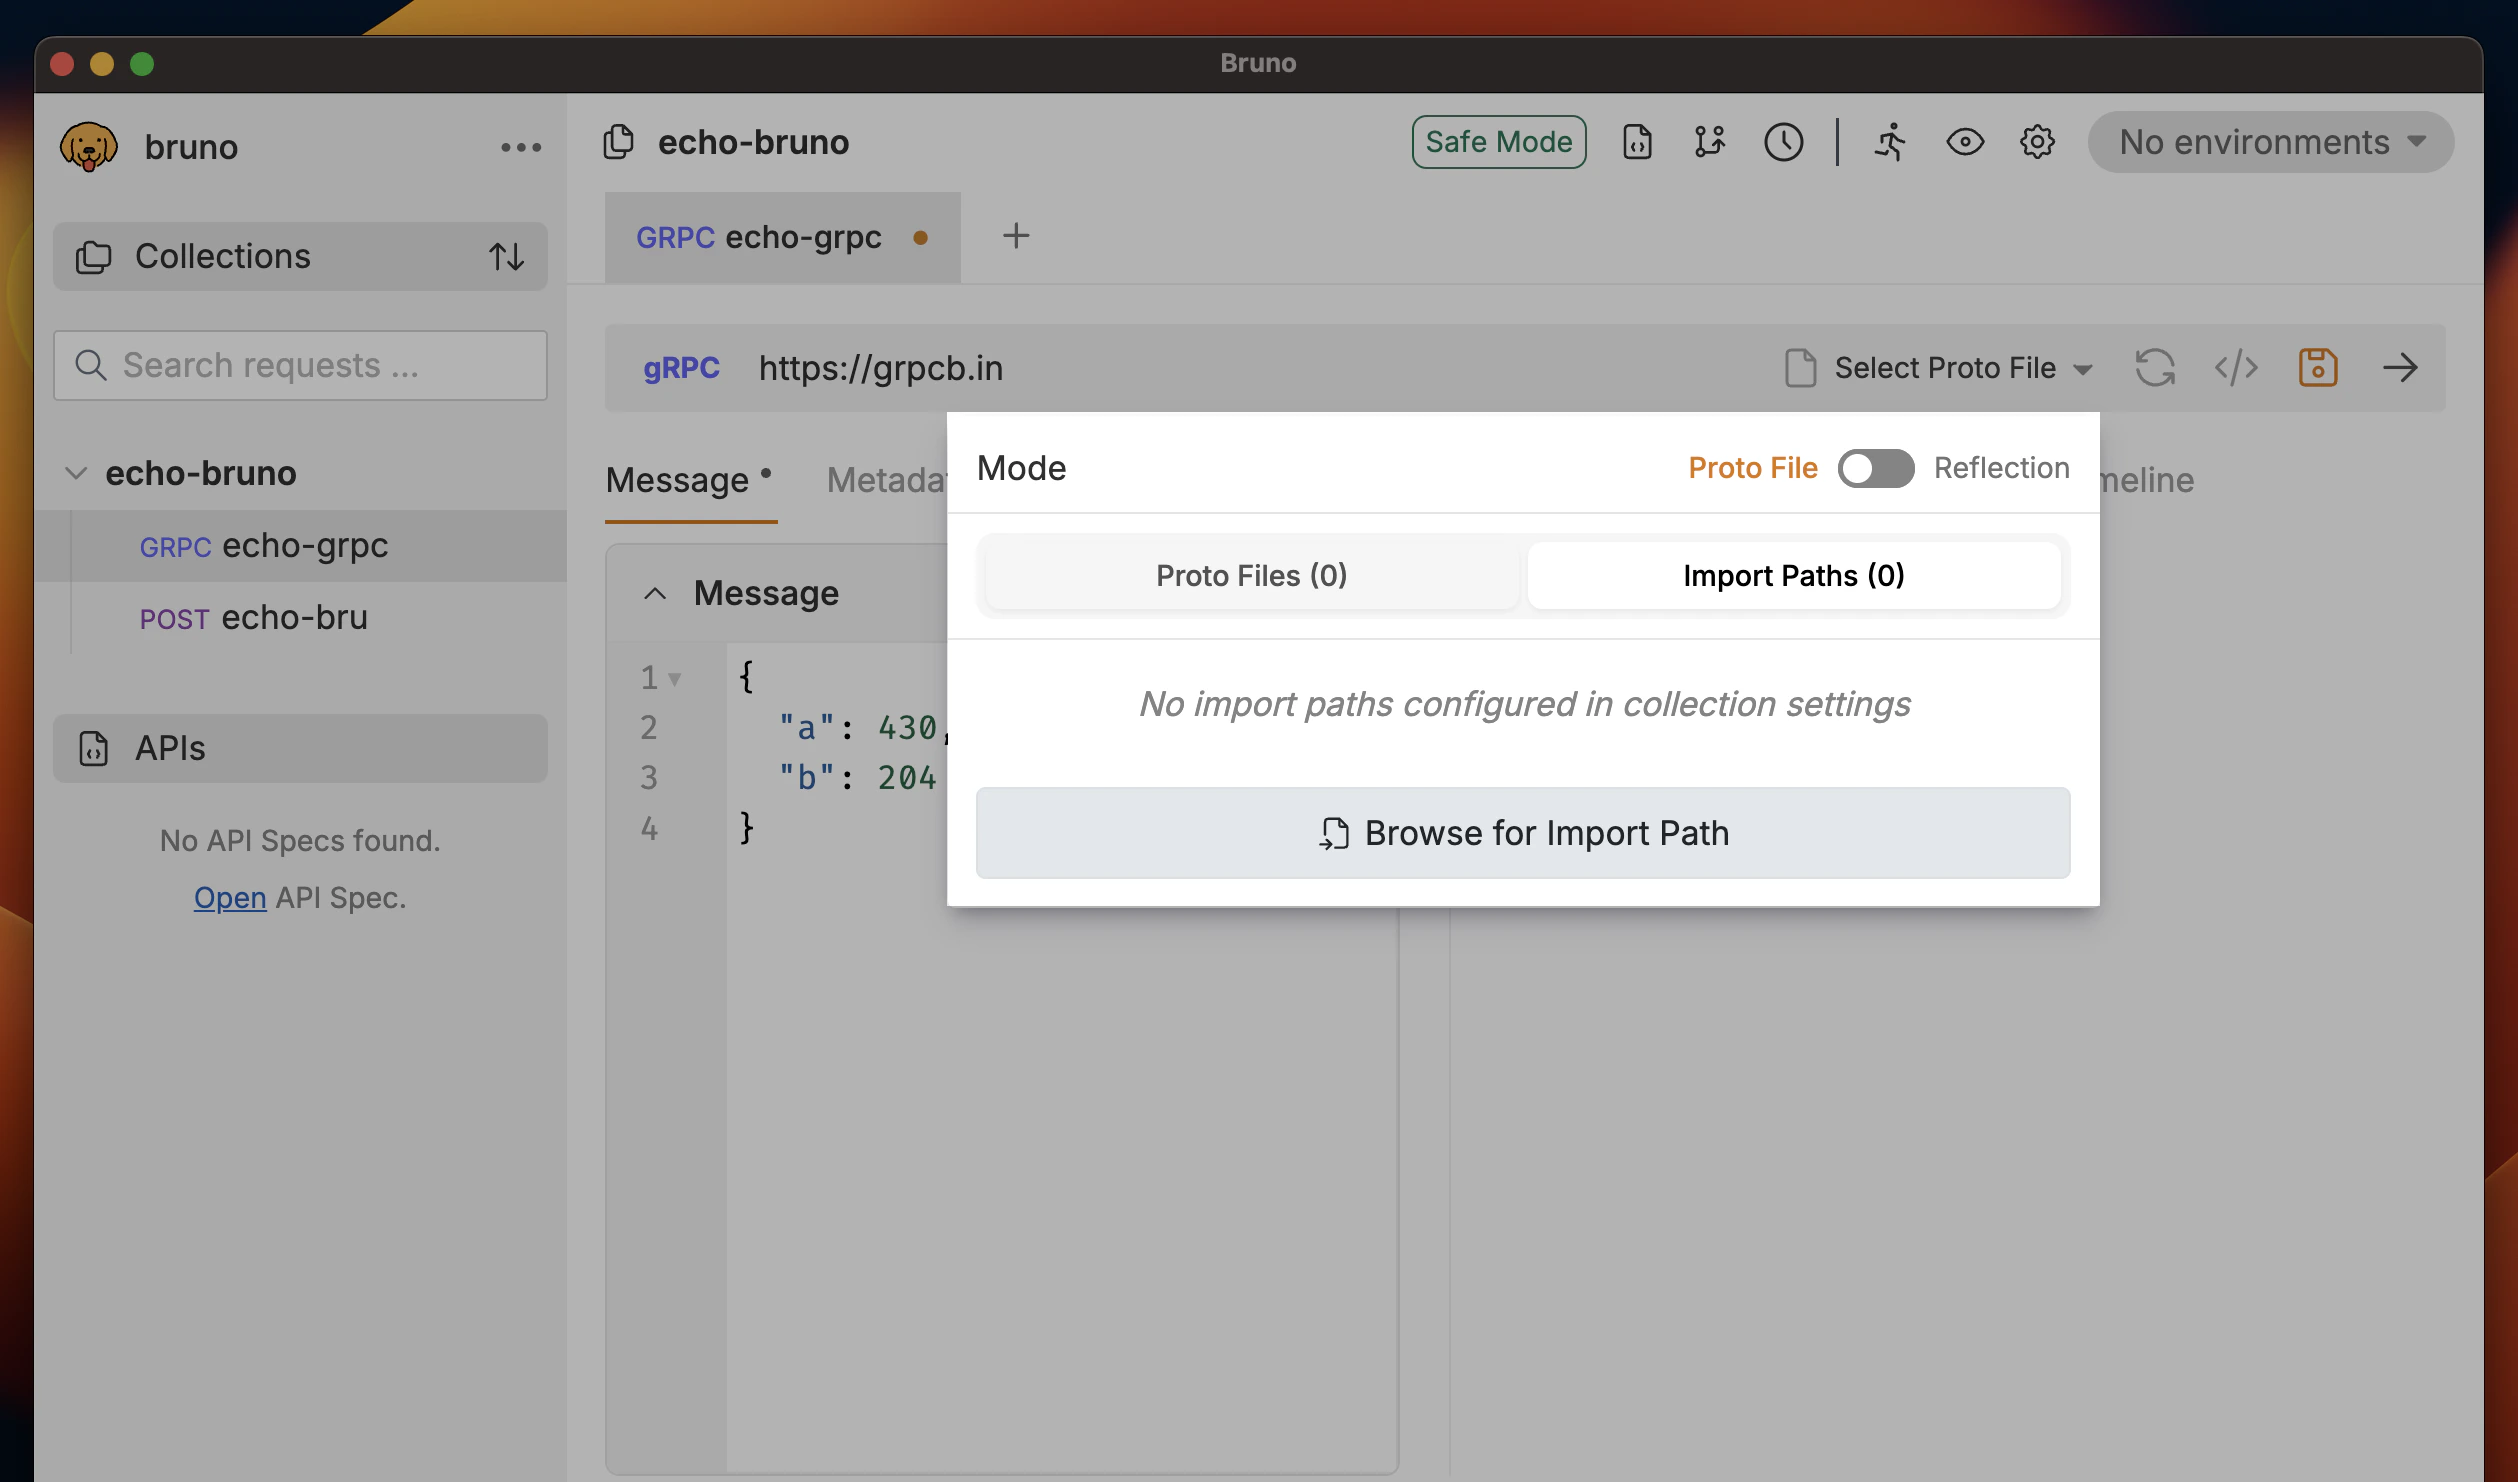View request history via the clock icon
Screen dimensions: 2518x1482
[x=1784, y=142]
